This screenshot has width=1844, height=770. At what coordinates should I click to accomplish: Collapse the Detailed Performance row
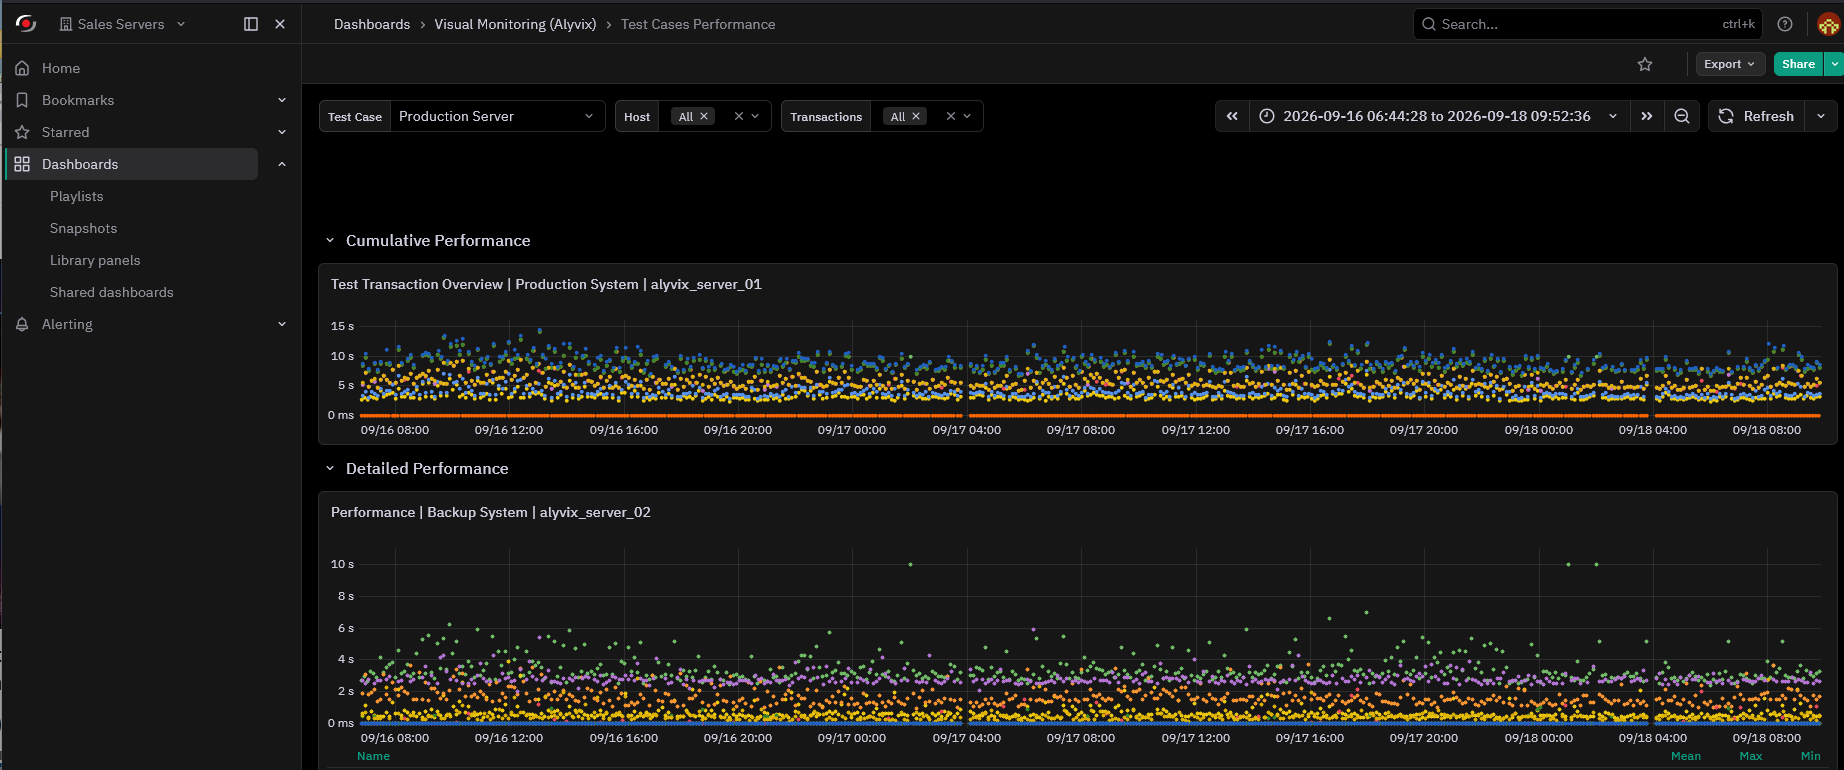click(330, 468)
